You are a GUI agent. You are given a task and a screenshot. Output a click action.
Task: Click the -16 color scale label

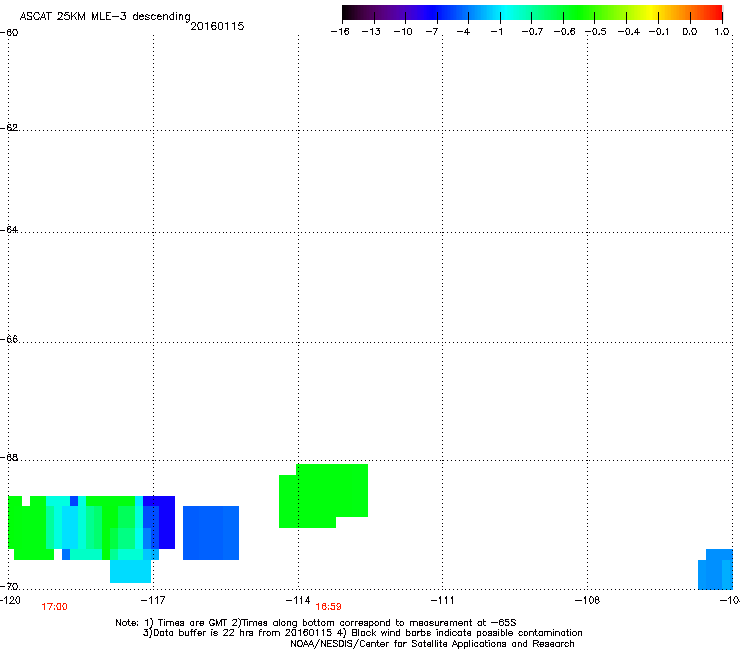pos(340,32)
